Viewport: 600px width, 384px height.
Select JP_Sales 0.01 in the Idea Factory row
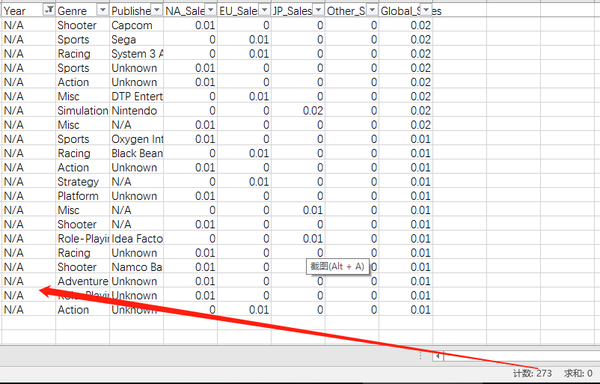(x=298, y=239)
